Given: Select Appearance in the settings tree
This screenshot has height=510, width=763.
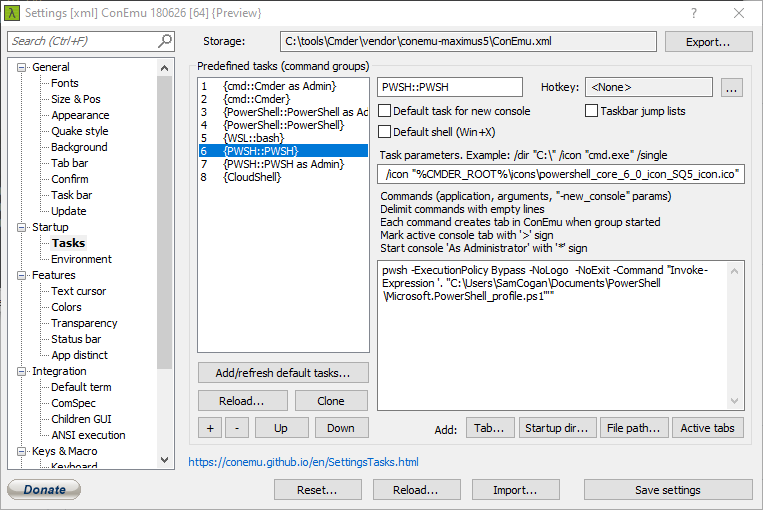Looking at the screenshot, I should click(80, 115).
